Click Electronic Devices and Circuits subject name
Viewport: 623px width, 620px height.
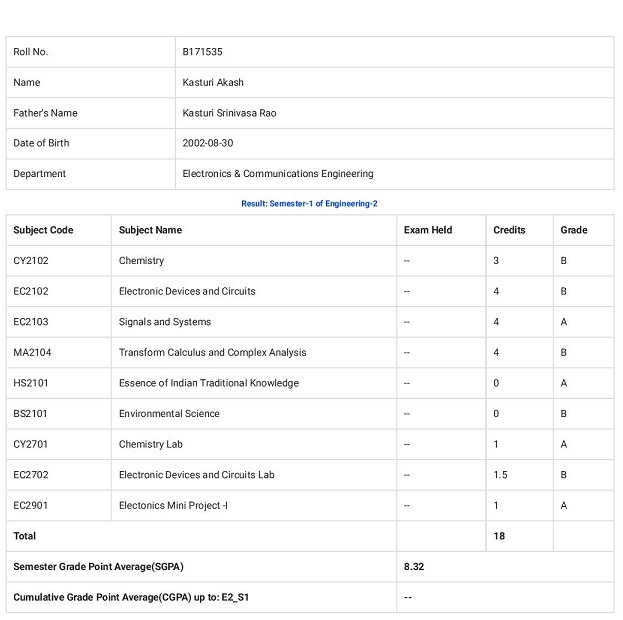[187, 291]
